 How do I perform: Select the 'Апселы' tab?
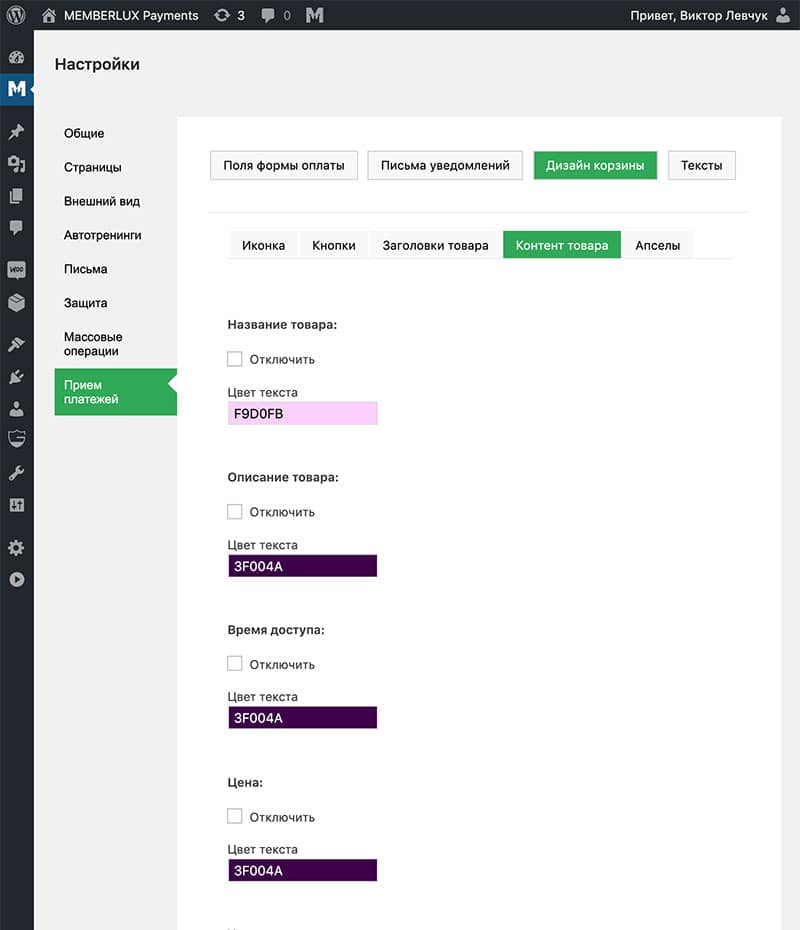(x=657, y=245)
